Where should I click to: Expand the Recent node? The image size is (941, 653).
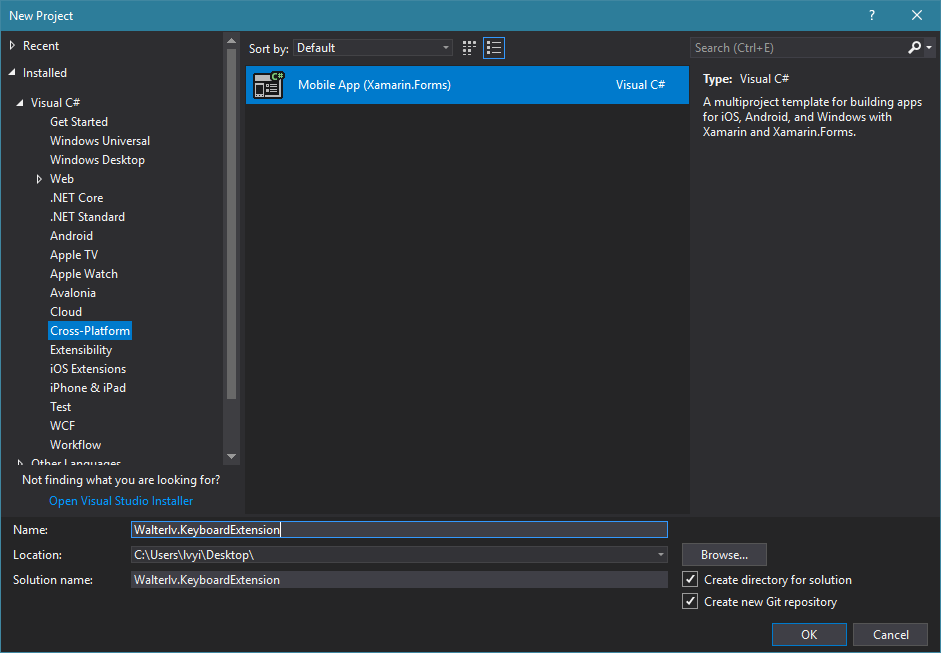pos(13,46)
